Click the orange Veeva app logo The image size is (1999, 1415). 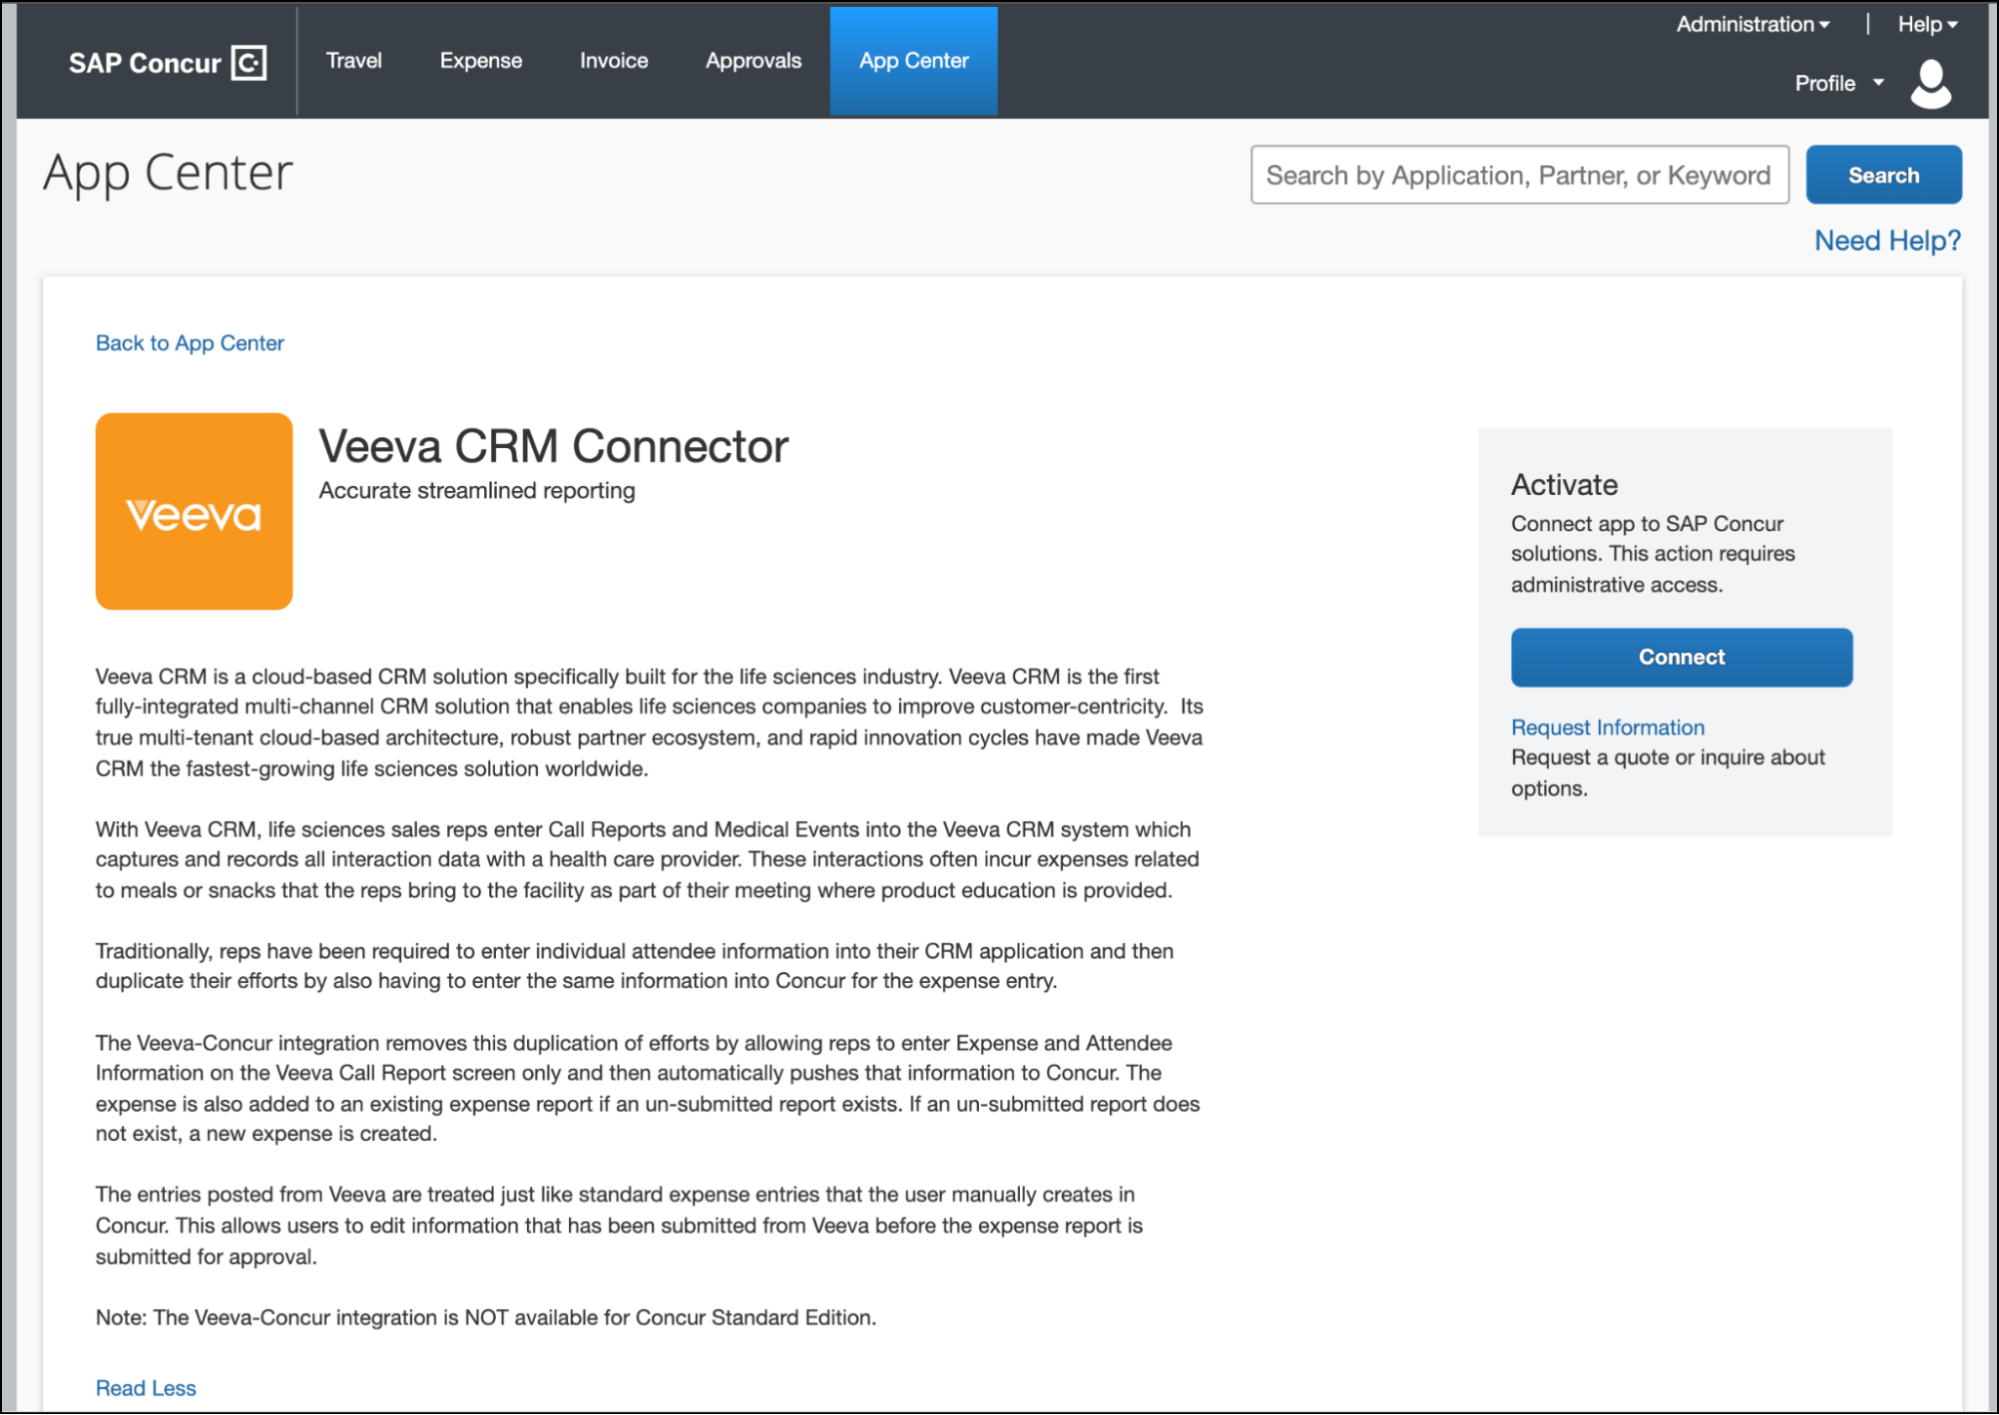(194, 511)
